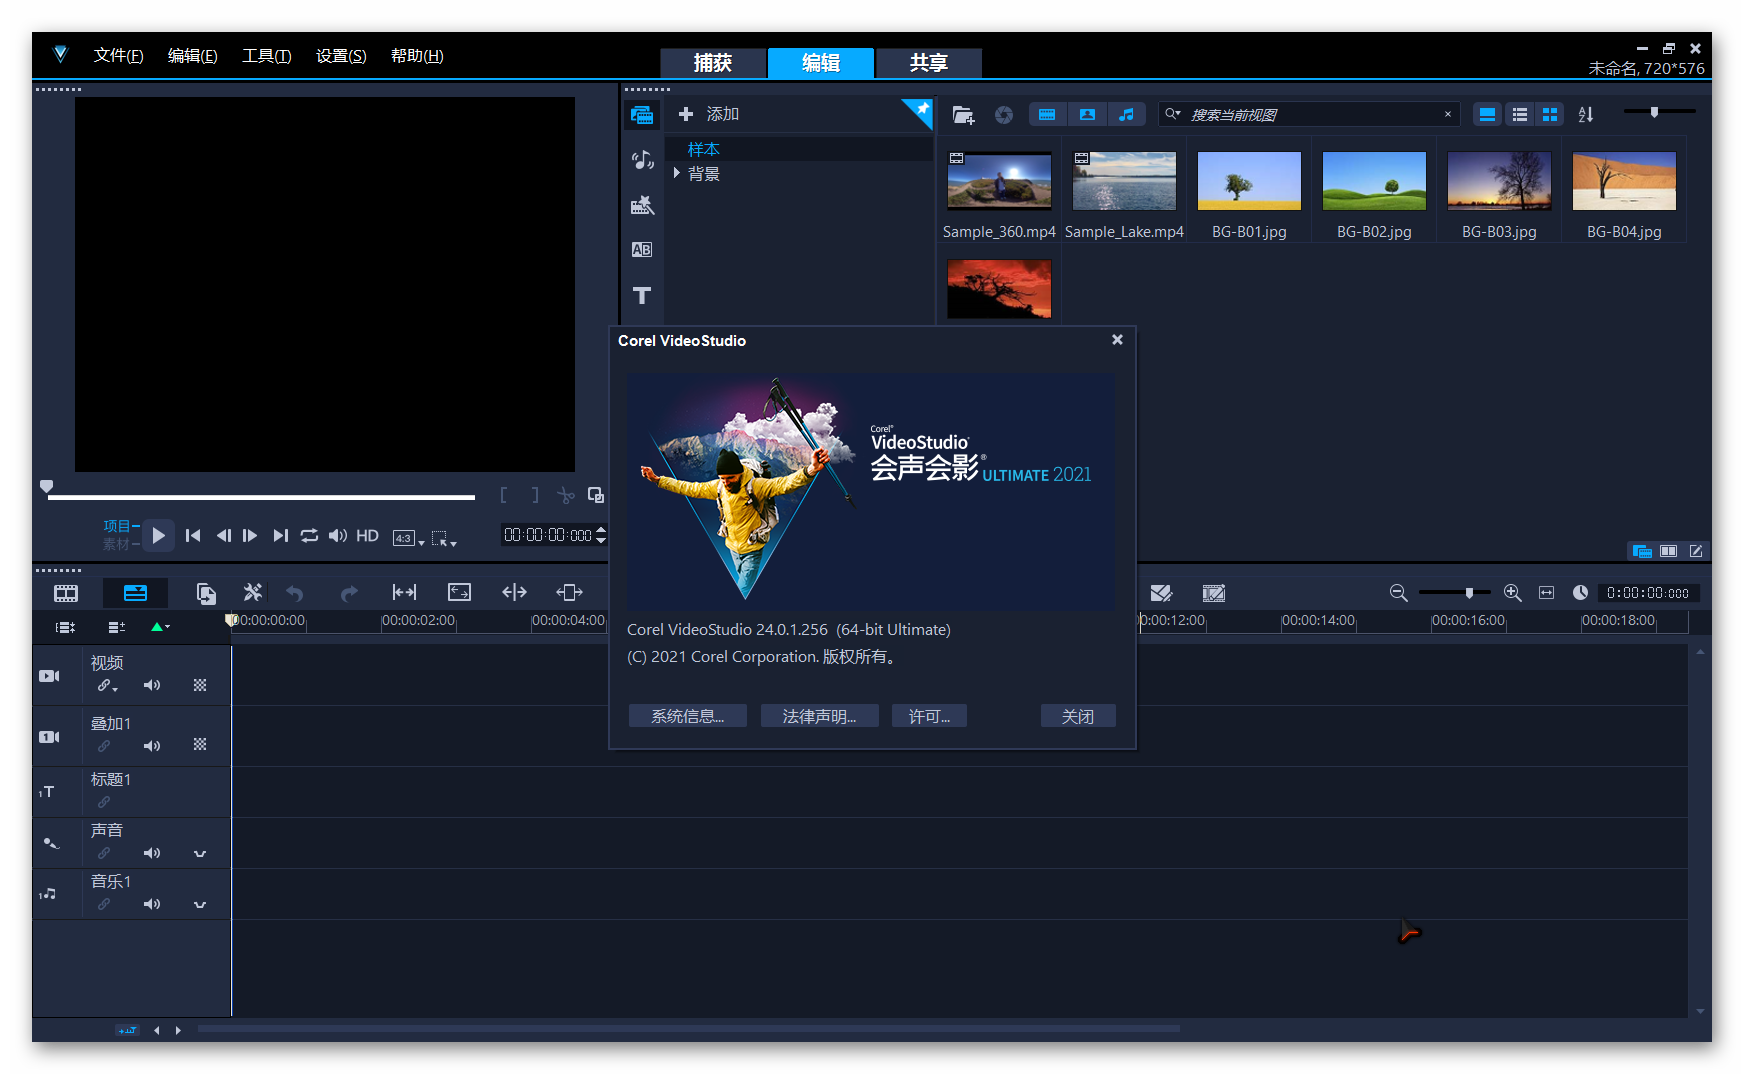Image resolution: width=1744 pixels, height=1074 pixels.
Task: Open the Tools wrench icon in timeline toolbar
Action: (253, 593)
